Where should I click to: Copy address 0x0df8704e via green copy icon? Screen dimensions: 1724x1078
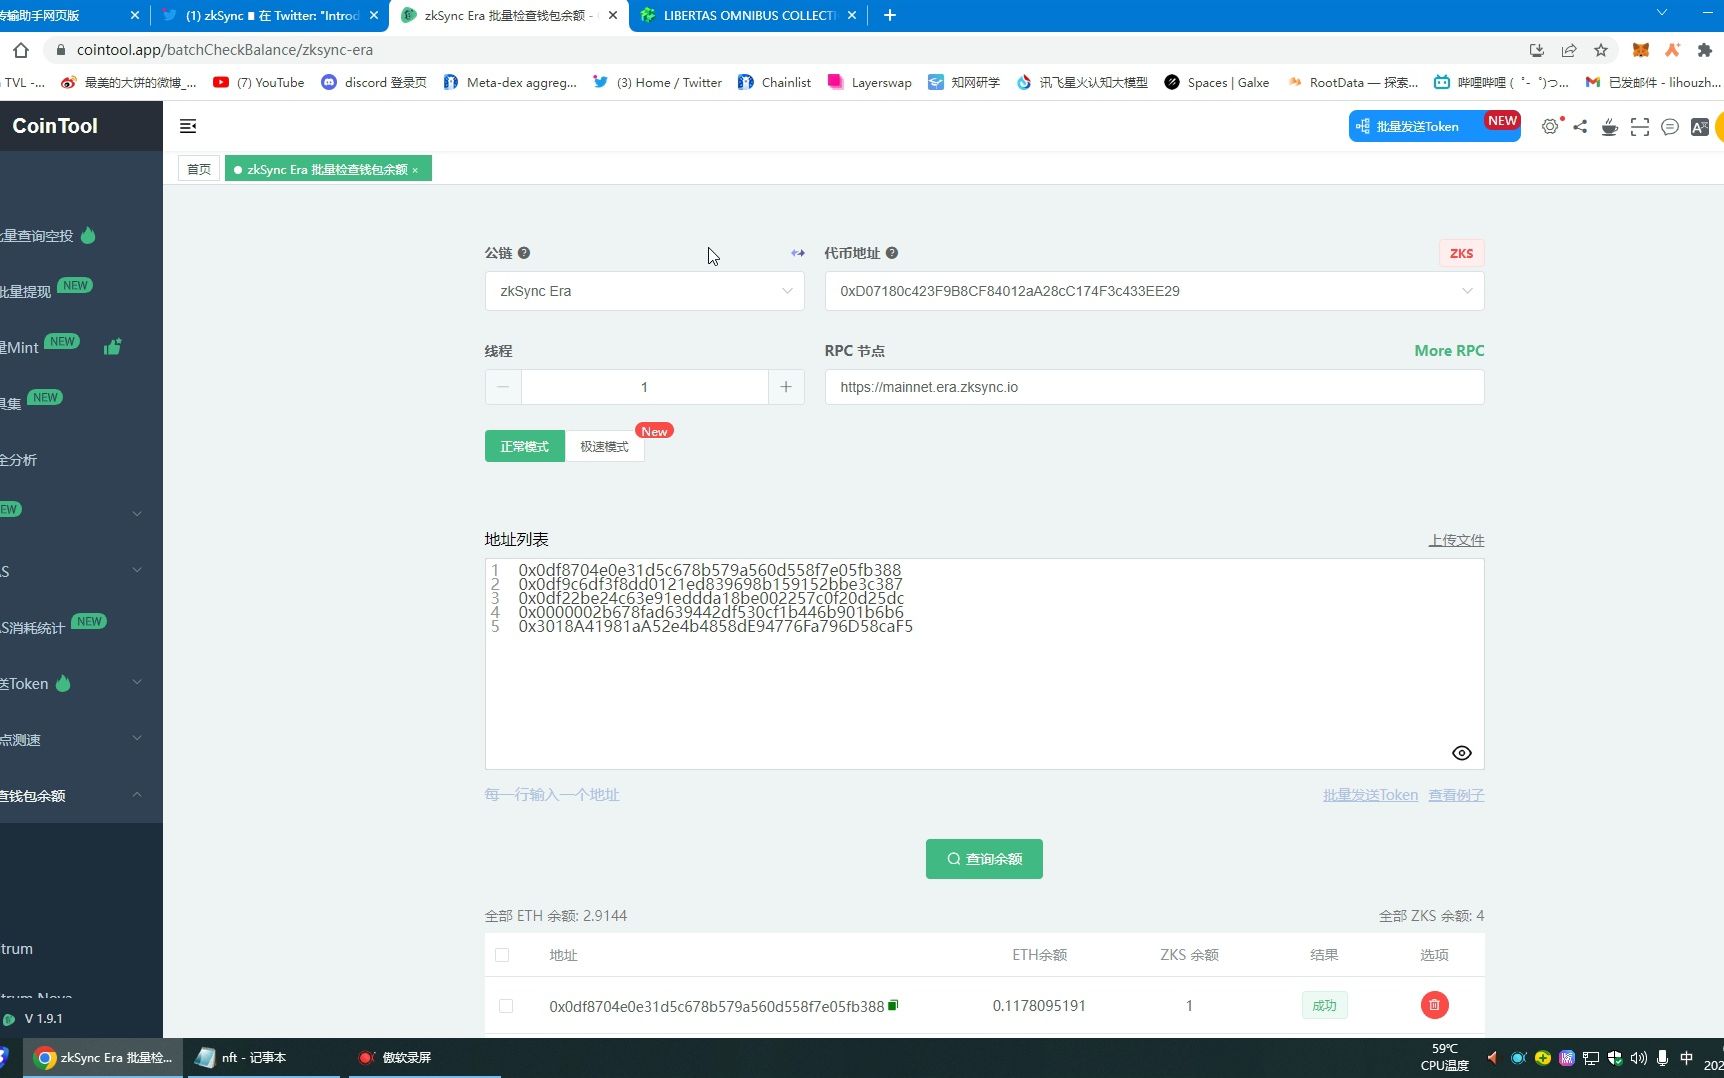[x=893, y=1005]
